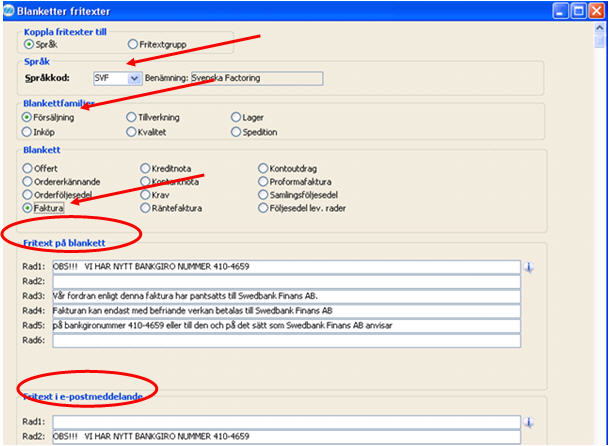Select the Spedition radio button

pyautogui.click(x=236, y=132)
